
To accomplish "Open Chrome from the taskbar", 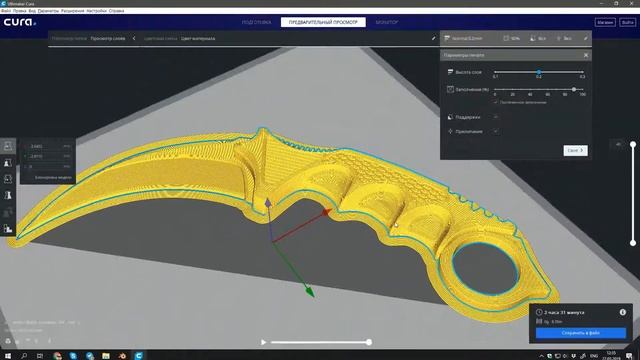I will tap(57, 356).
